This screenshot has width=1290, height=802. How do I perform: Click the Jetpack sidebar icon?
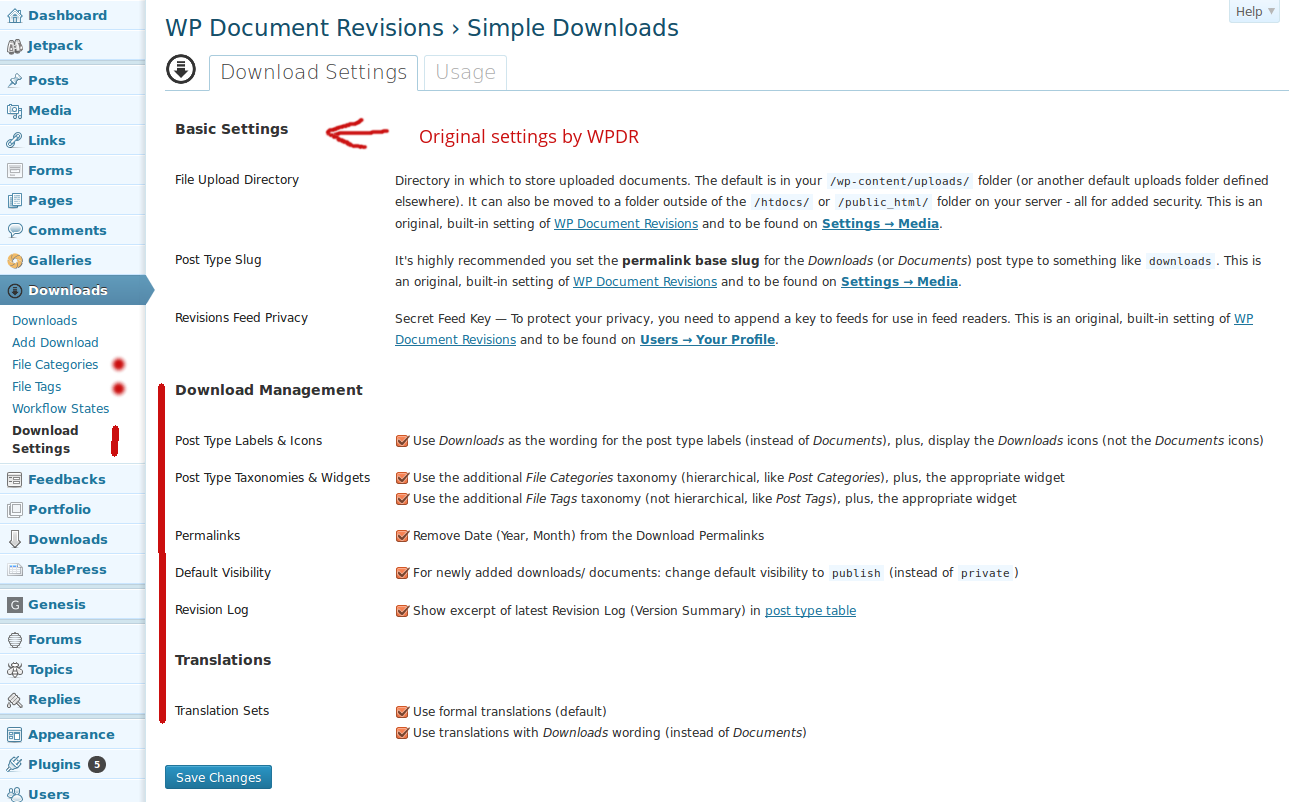coord(15,46)
